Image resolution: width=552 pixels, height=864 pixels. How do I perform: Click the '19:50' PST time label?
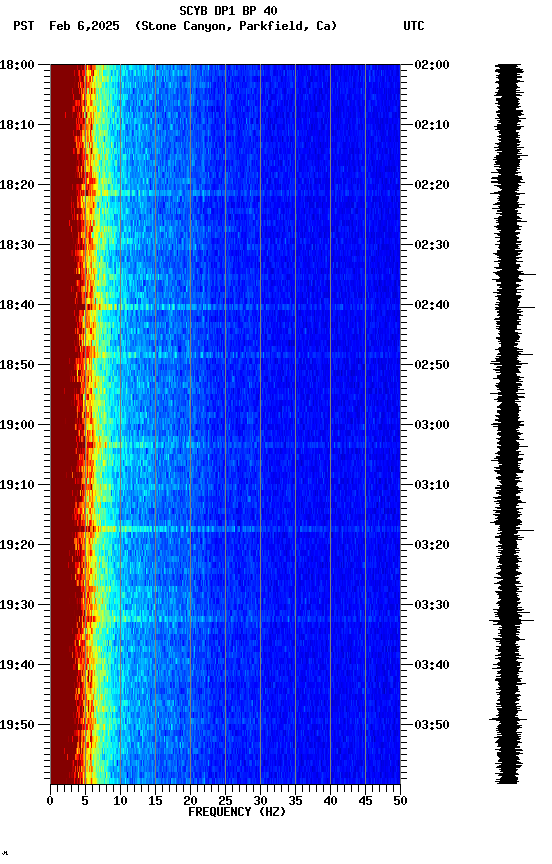click(17, 725)
